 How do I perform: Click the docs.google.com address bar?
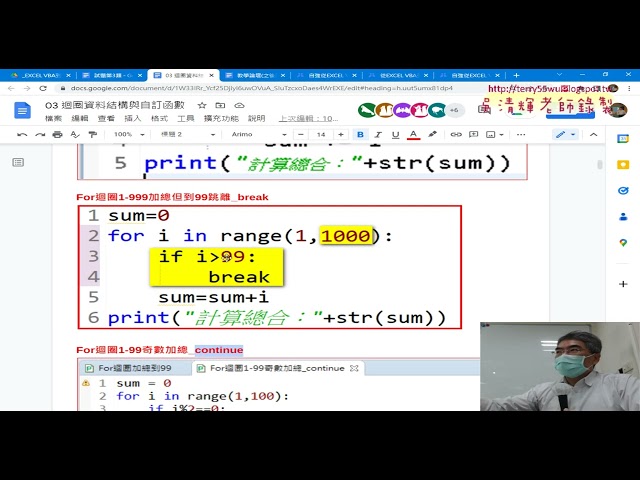coord(261,88)
